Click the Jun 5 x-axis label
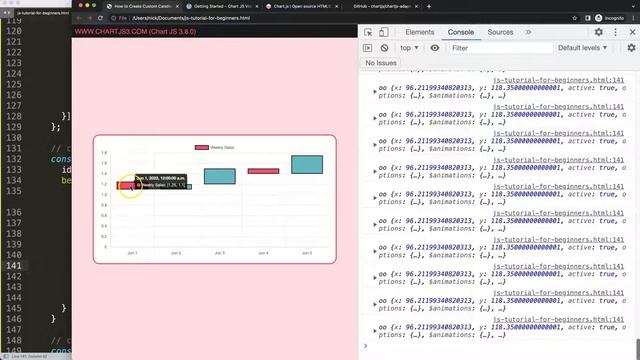 pos(307,253)
